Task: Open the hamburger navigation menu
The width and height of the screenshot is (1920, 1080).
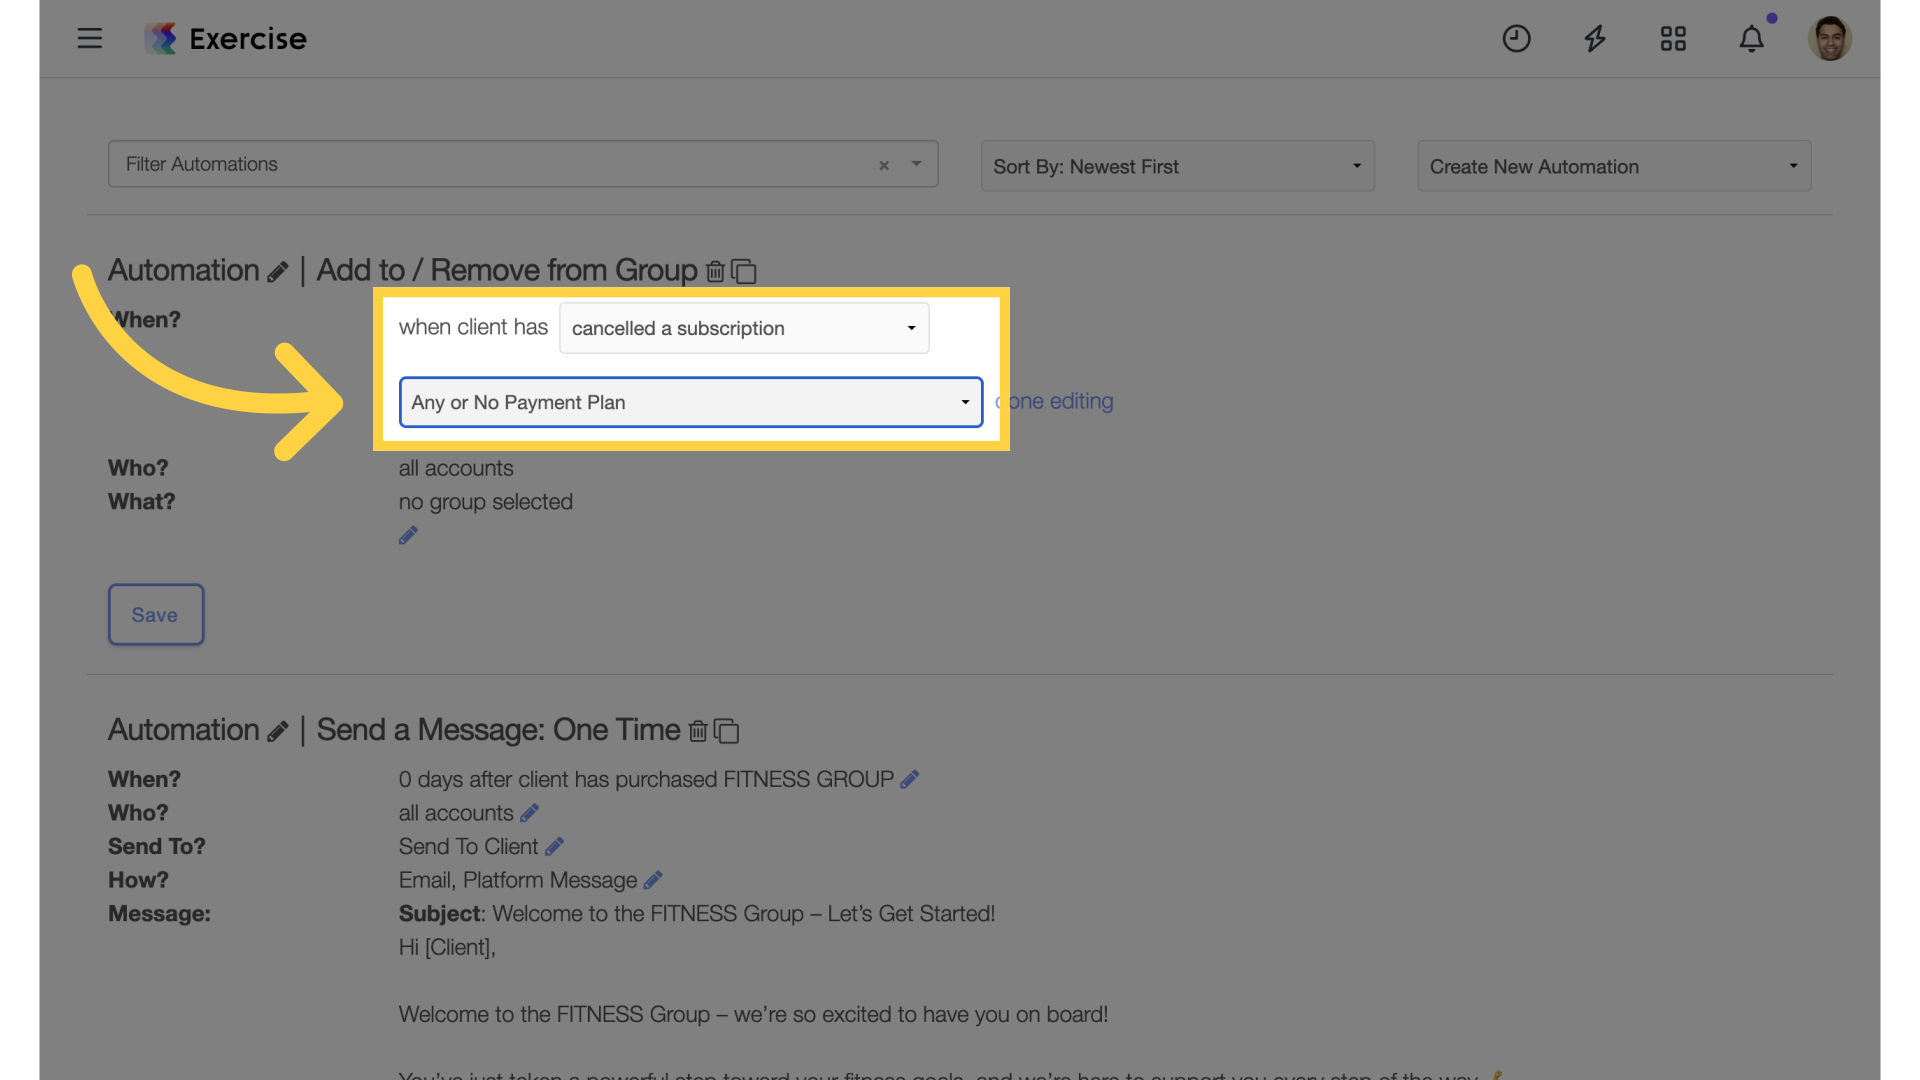Action: coord(90,38)
